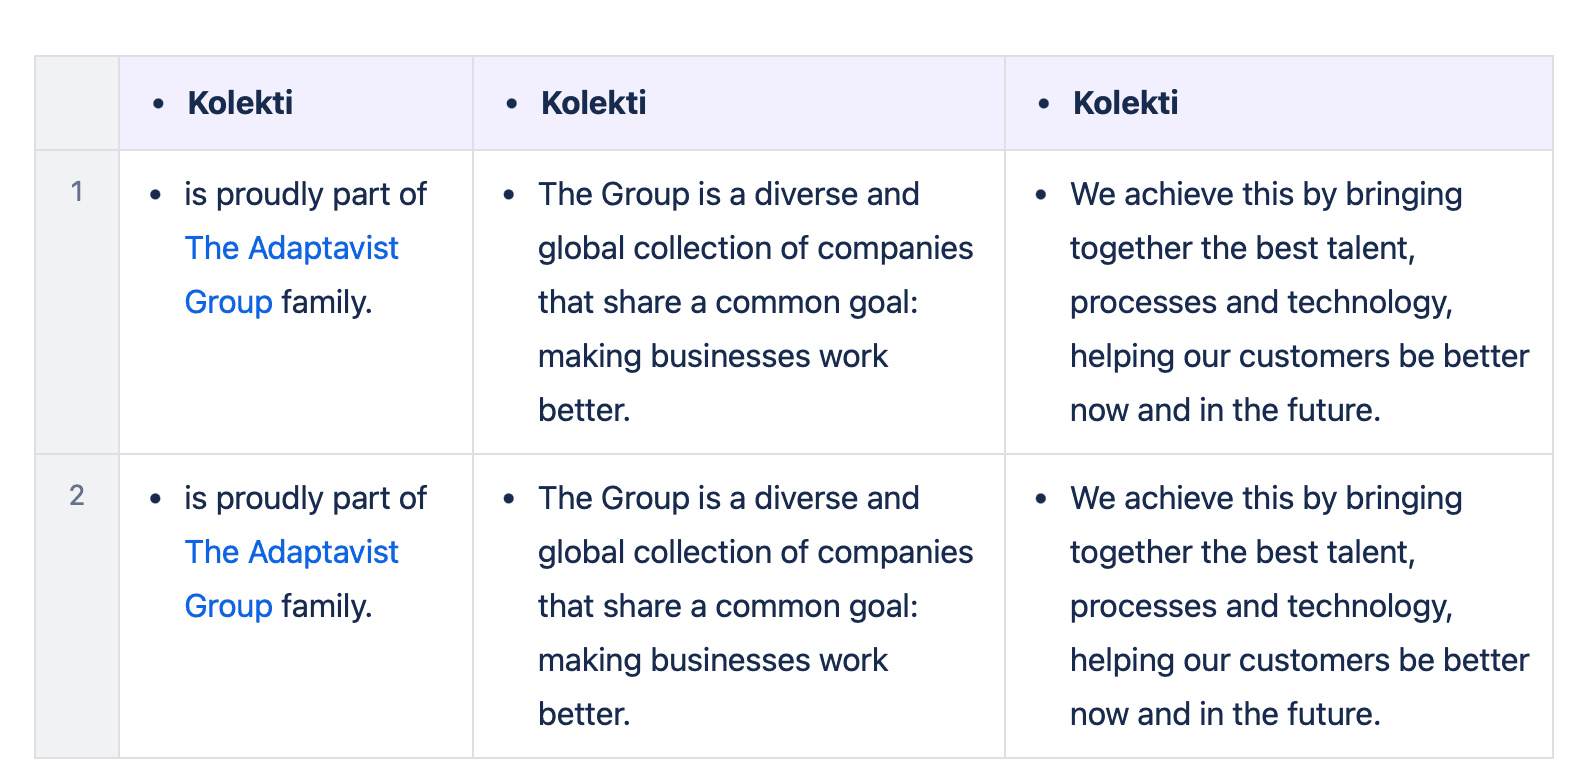Open The Adaptavist link in row 2
This screenshot has height=768, width=1592.
point(291,552)
